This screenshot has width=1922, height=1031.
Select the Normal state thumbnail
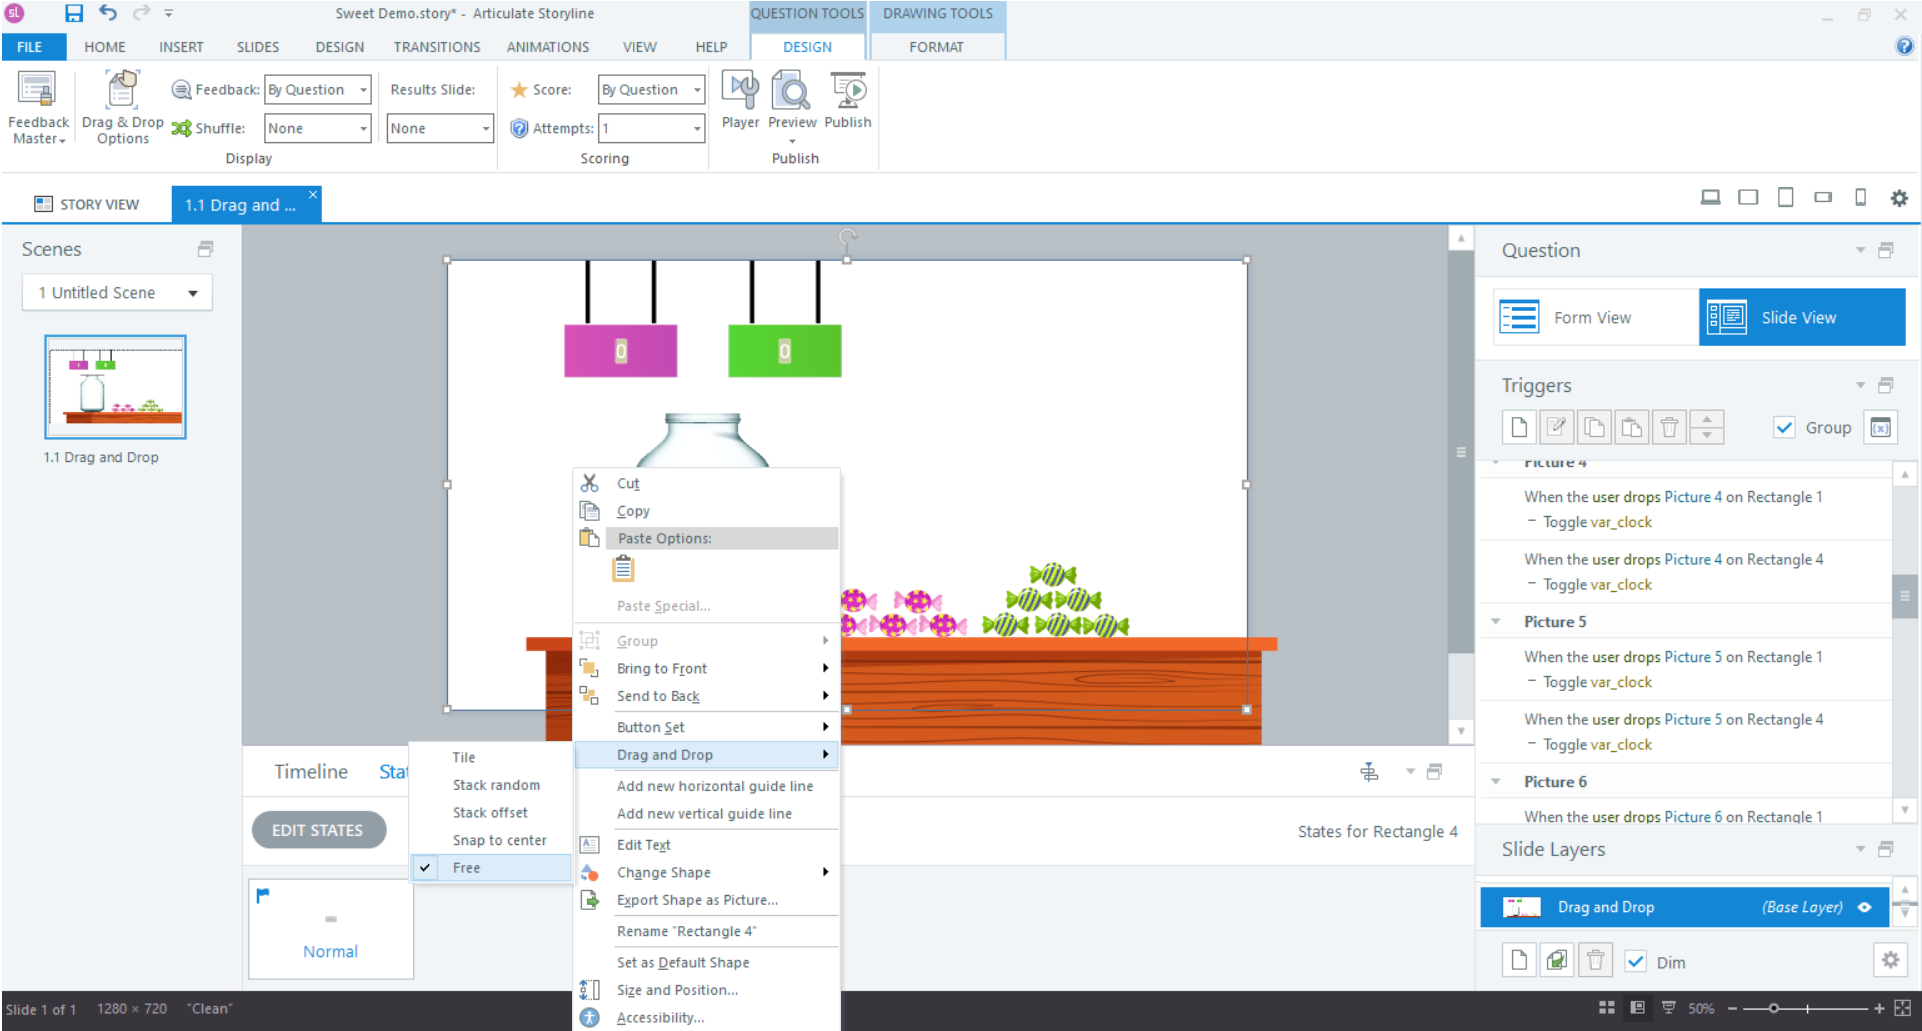point(331,929)
